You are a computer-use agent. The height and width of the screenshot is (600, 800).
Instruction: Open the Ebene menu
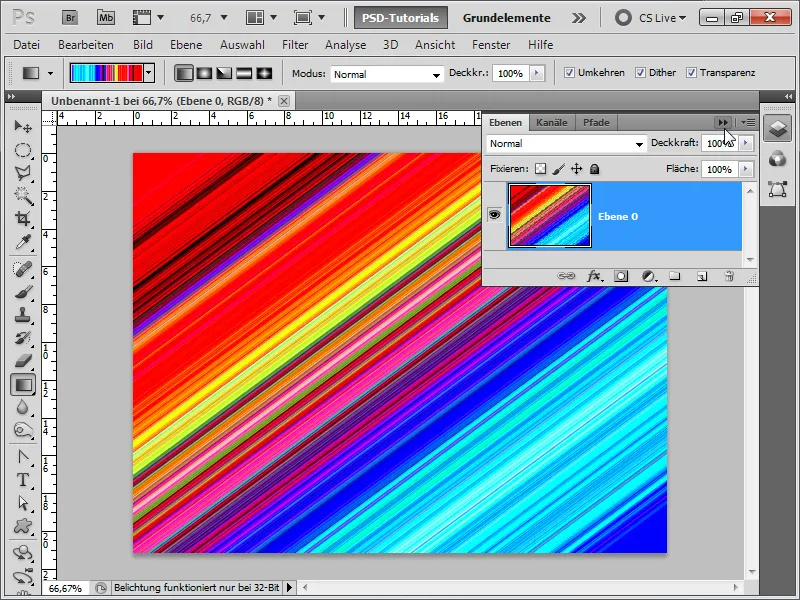click(x=186, y=45)
